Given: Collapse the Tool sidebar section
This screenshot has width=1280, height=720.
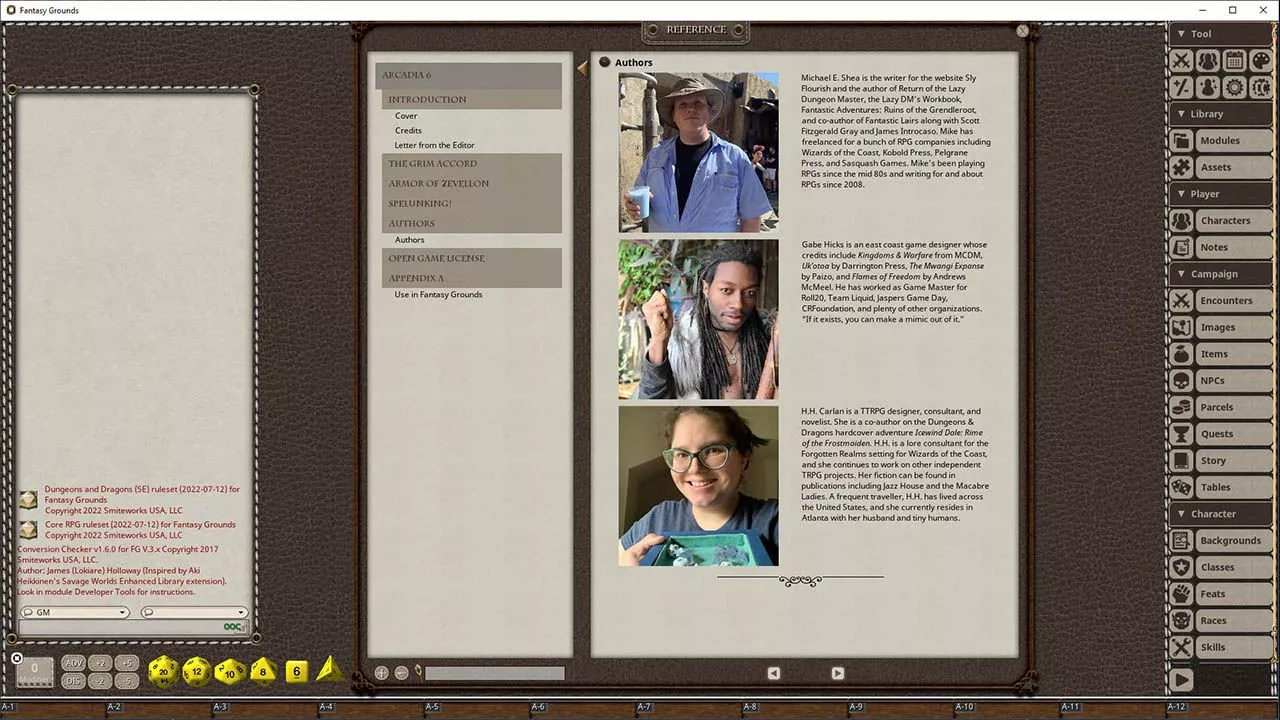Looking at the screenshot, I should tap(1221, 34).
